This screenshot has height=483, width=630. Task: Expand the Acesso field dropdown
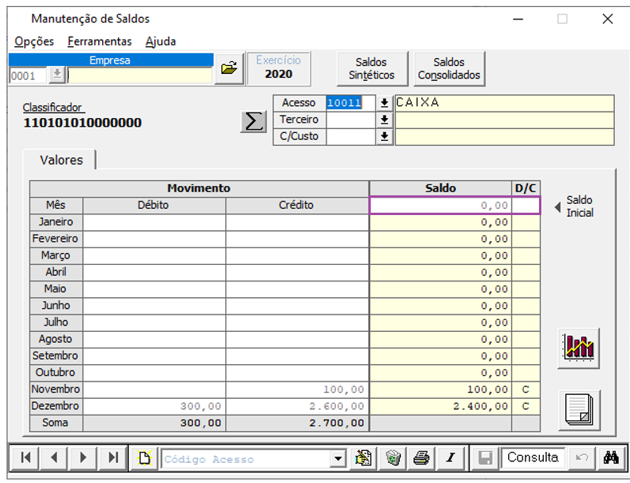tap(384, 103)
